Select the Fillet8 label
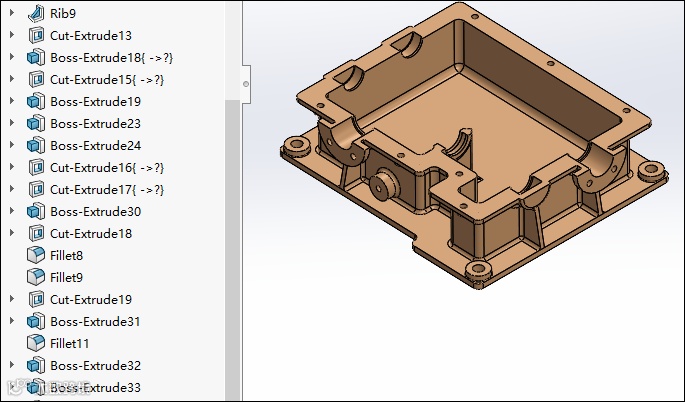 [66, 256]
